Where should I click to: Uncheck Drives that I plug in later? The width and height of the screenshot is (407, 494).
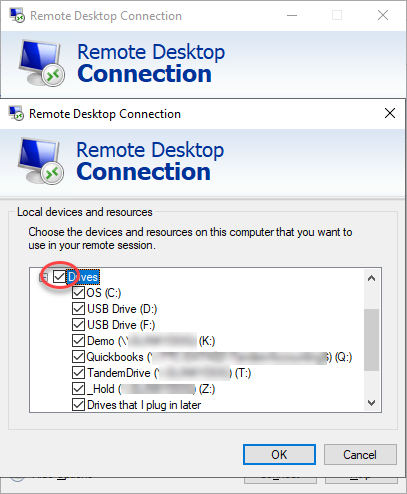(x=78, y=405)
